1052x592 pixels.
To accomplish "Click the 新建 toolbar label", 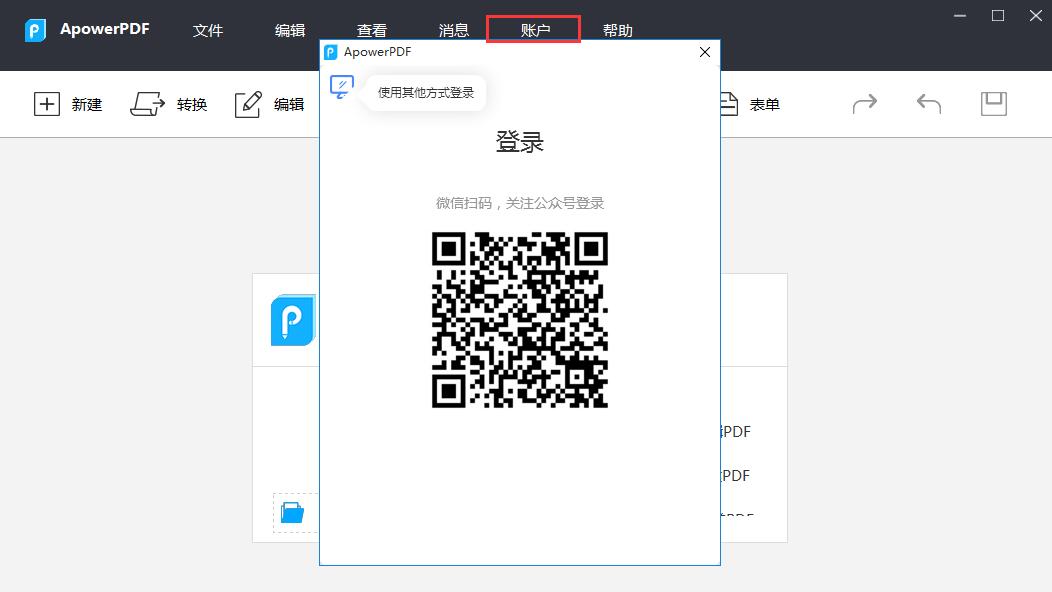I will pyautogui.click(x=87, y=105).
